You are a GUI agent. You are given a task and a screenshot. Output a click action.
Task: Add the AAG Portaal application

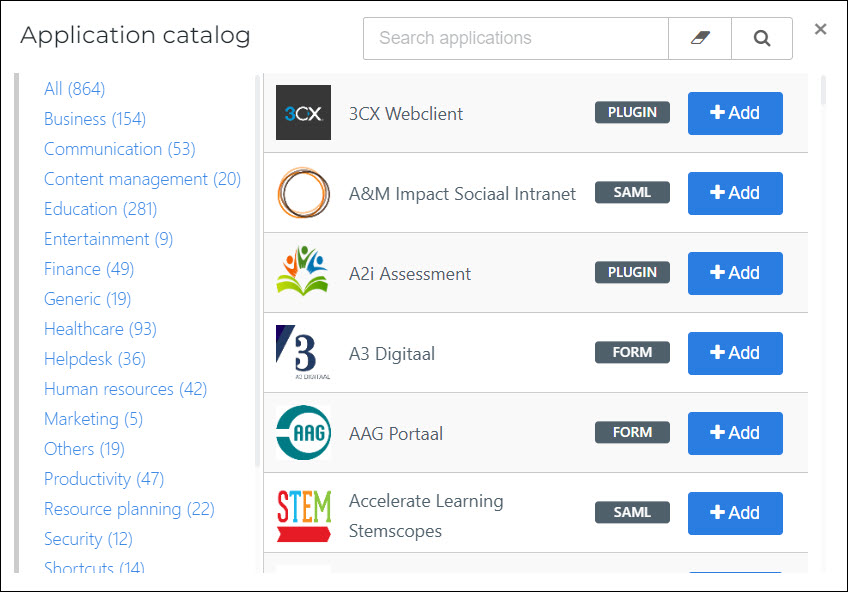click(735, 433)
